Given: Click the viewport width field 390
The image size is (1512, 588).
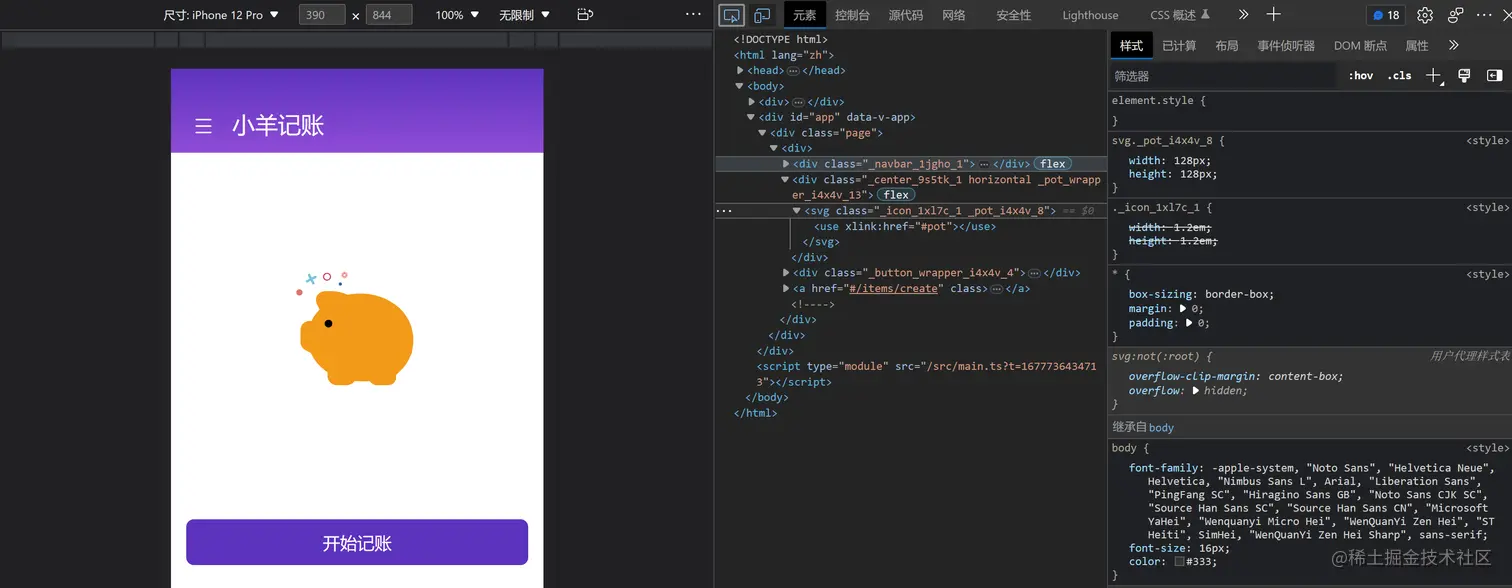Looking at the screenshot, I should click(x=322, y=15).
